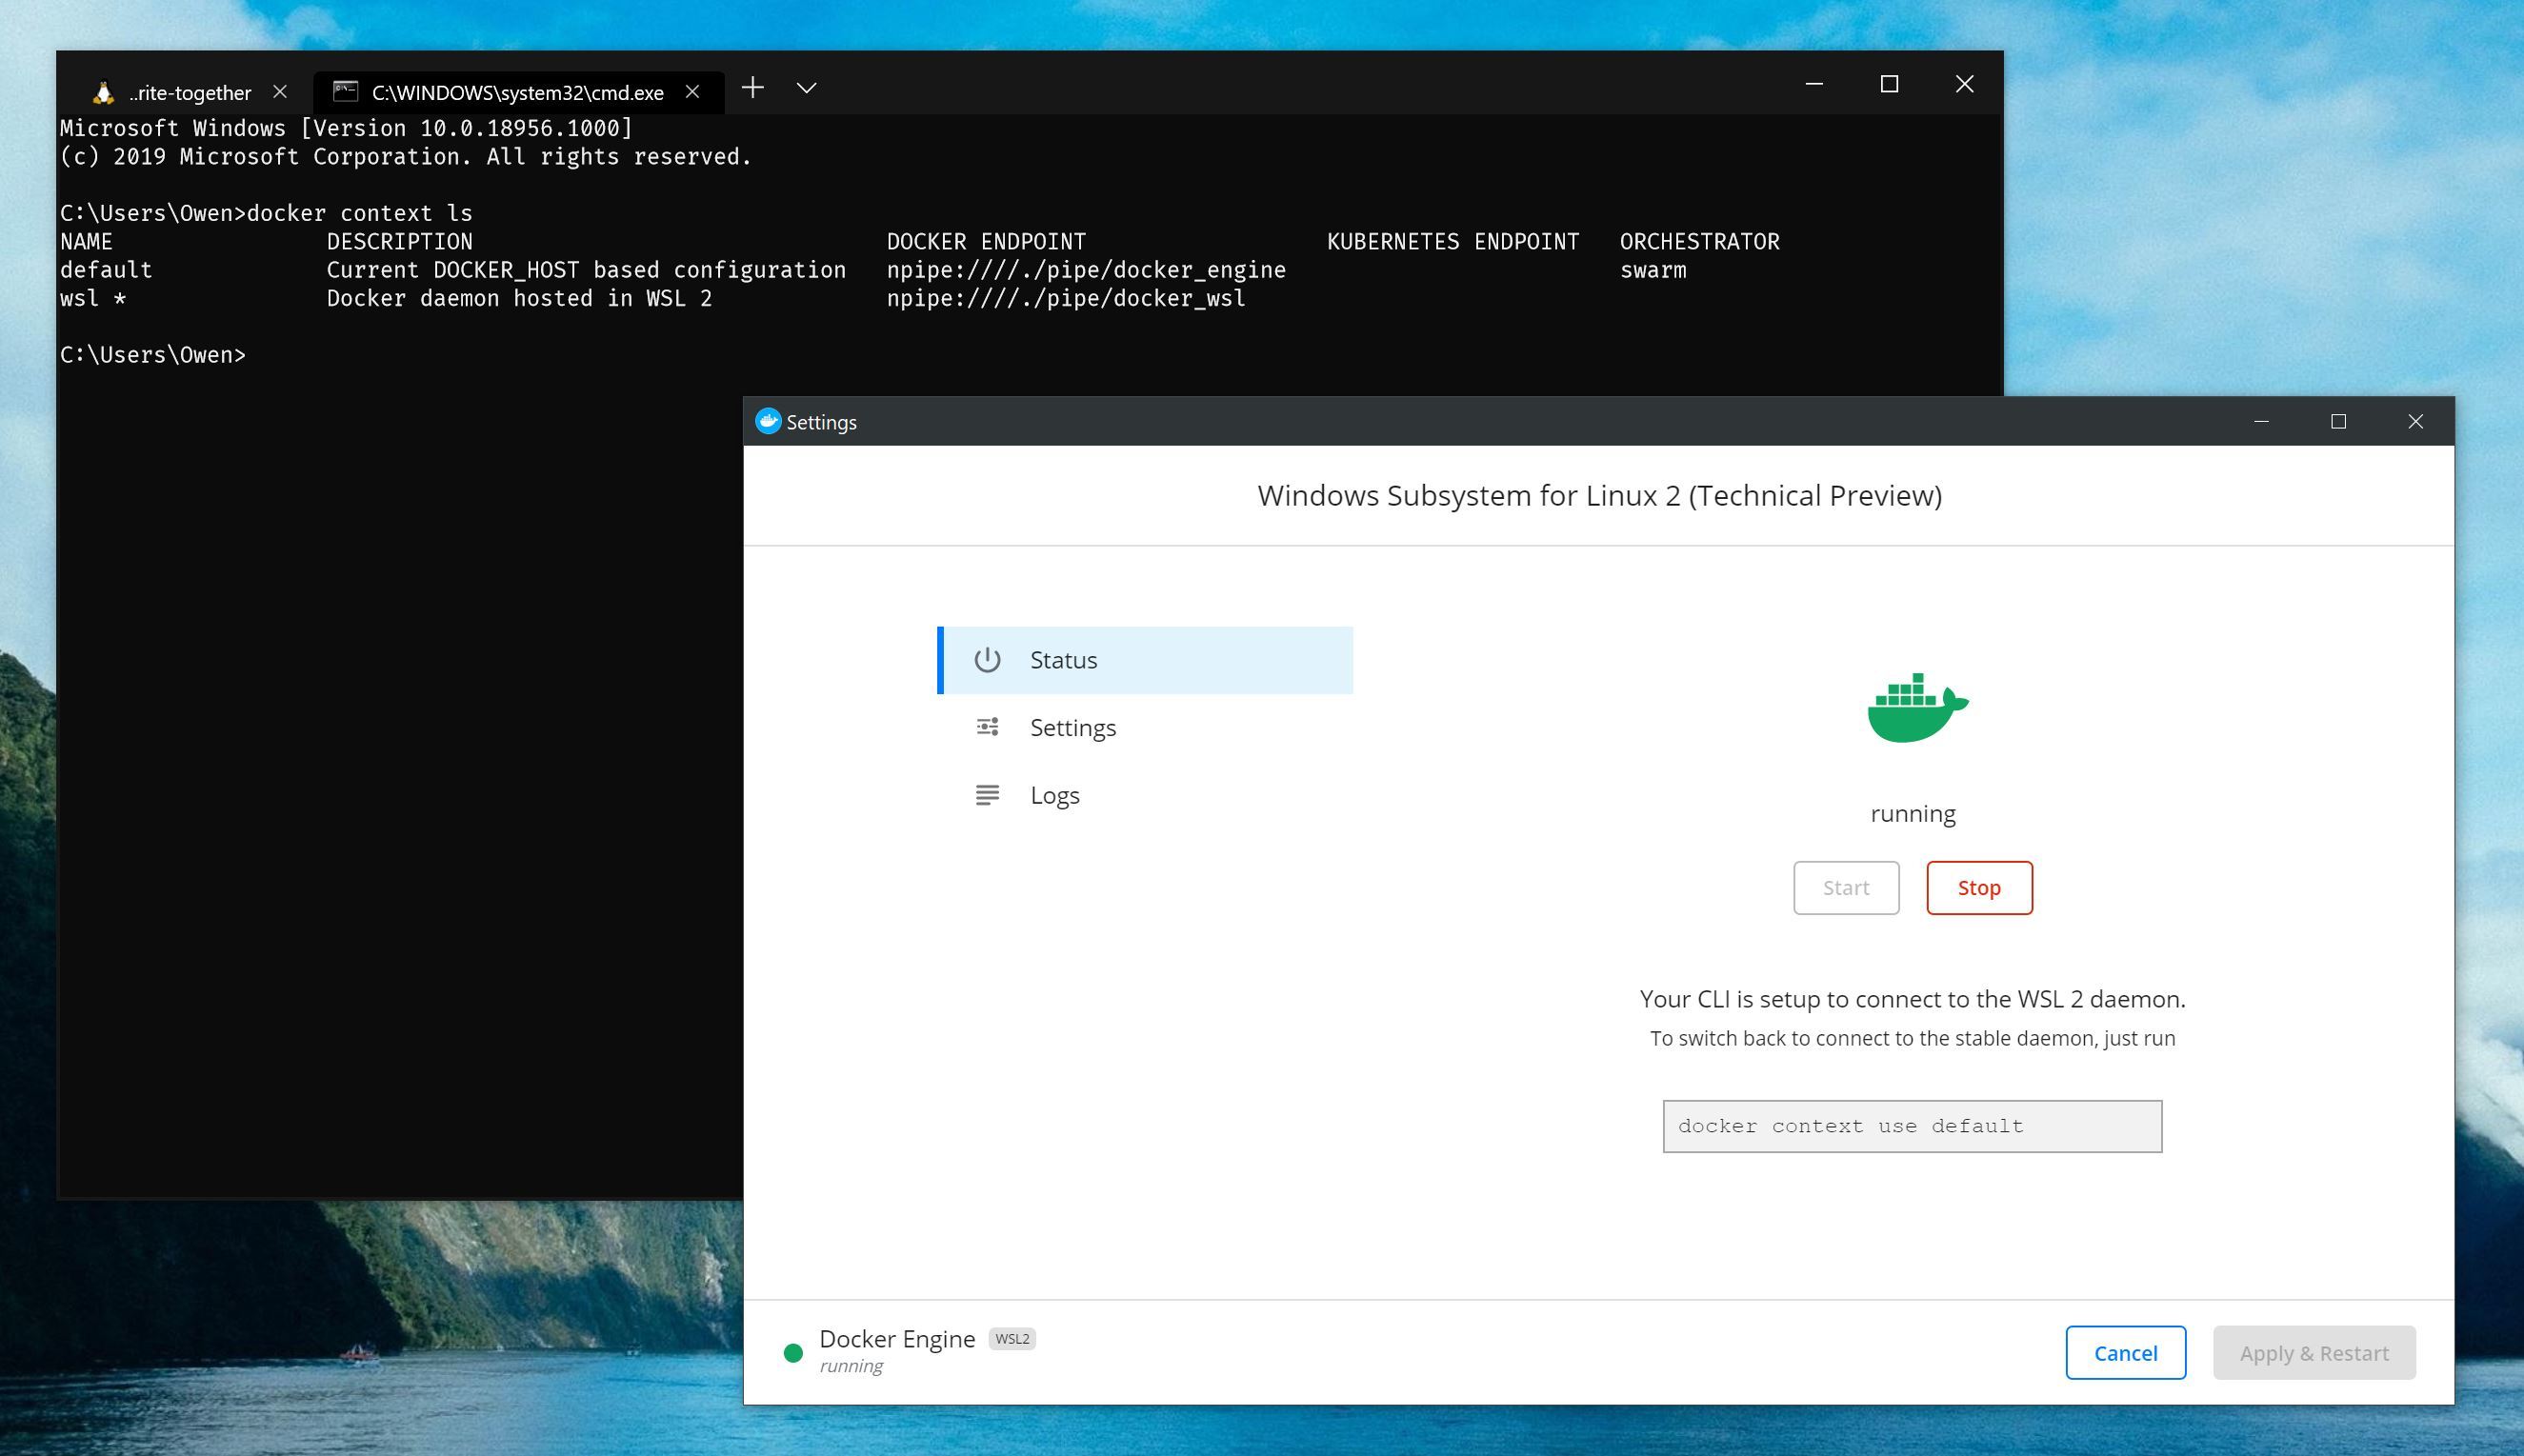The image size is (2524, 1456).
Task: Click the green Docker Engine status dot
Action: pos(793,1353)
